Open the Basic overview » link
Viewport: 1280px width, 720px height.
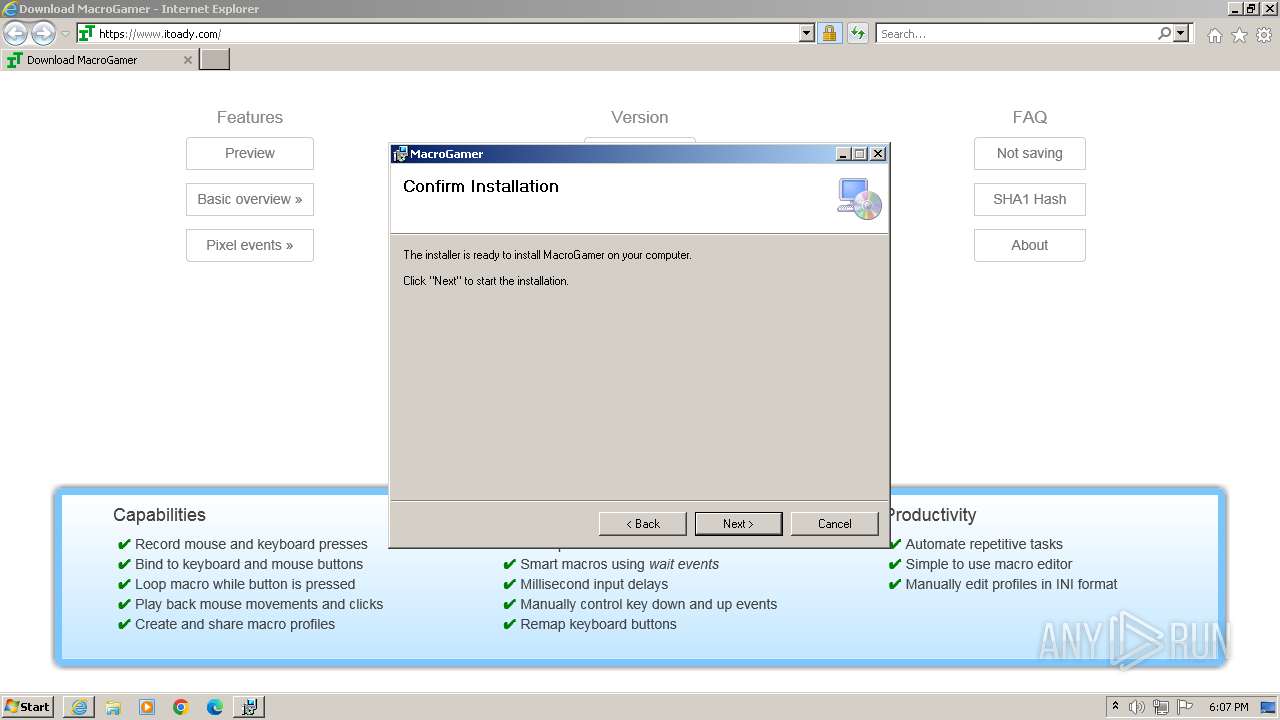click(x=250, y=199)
